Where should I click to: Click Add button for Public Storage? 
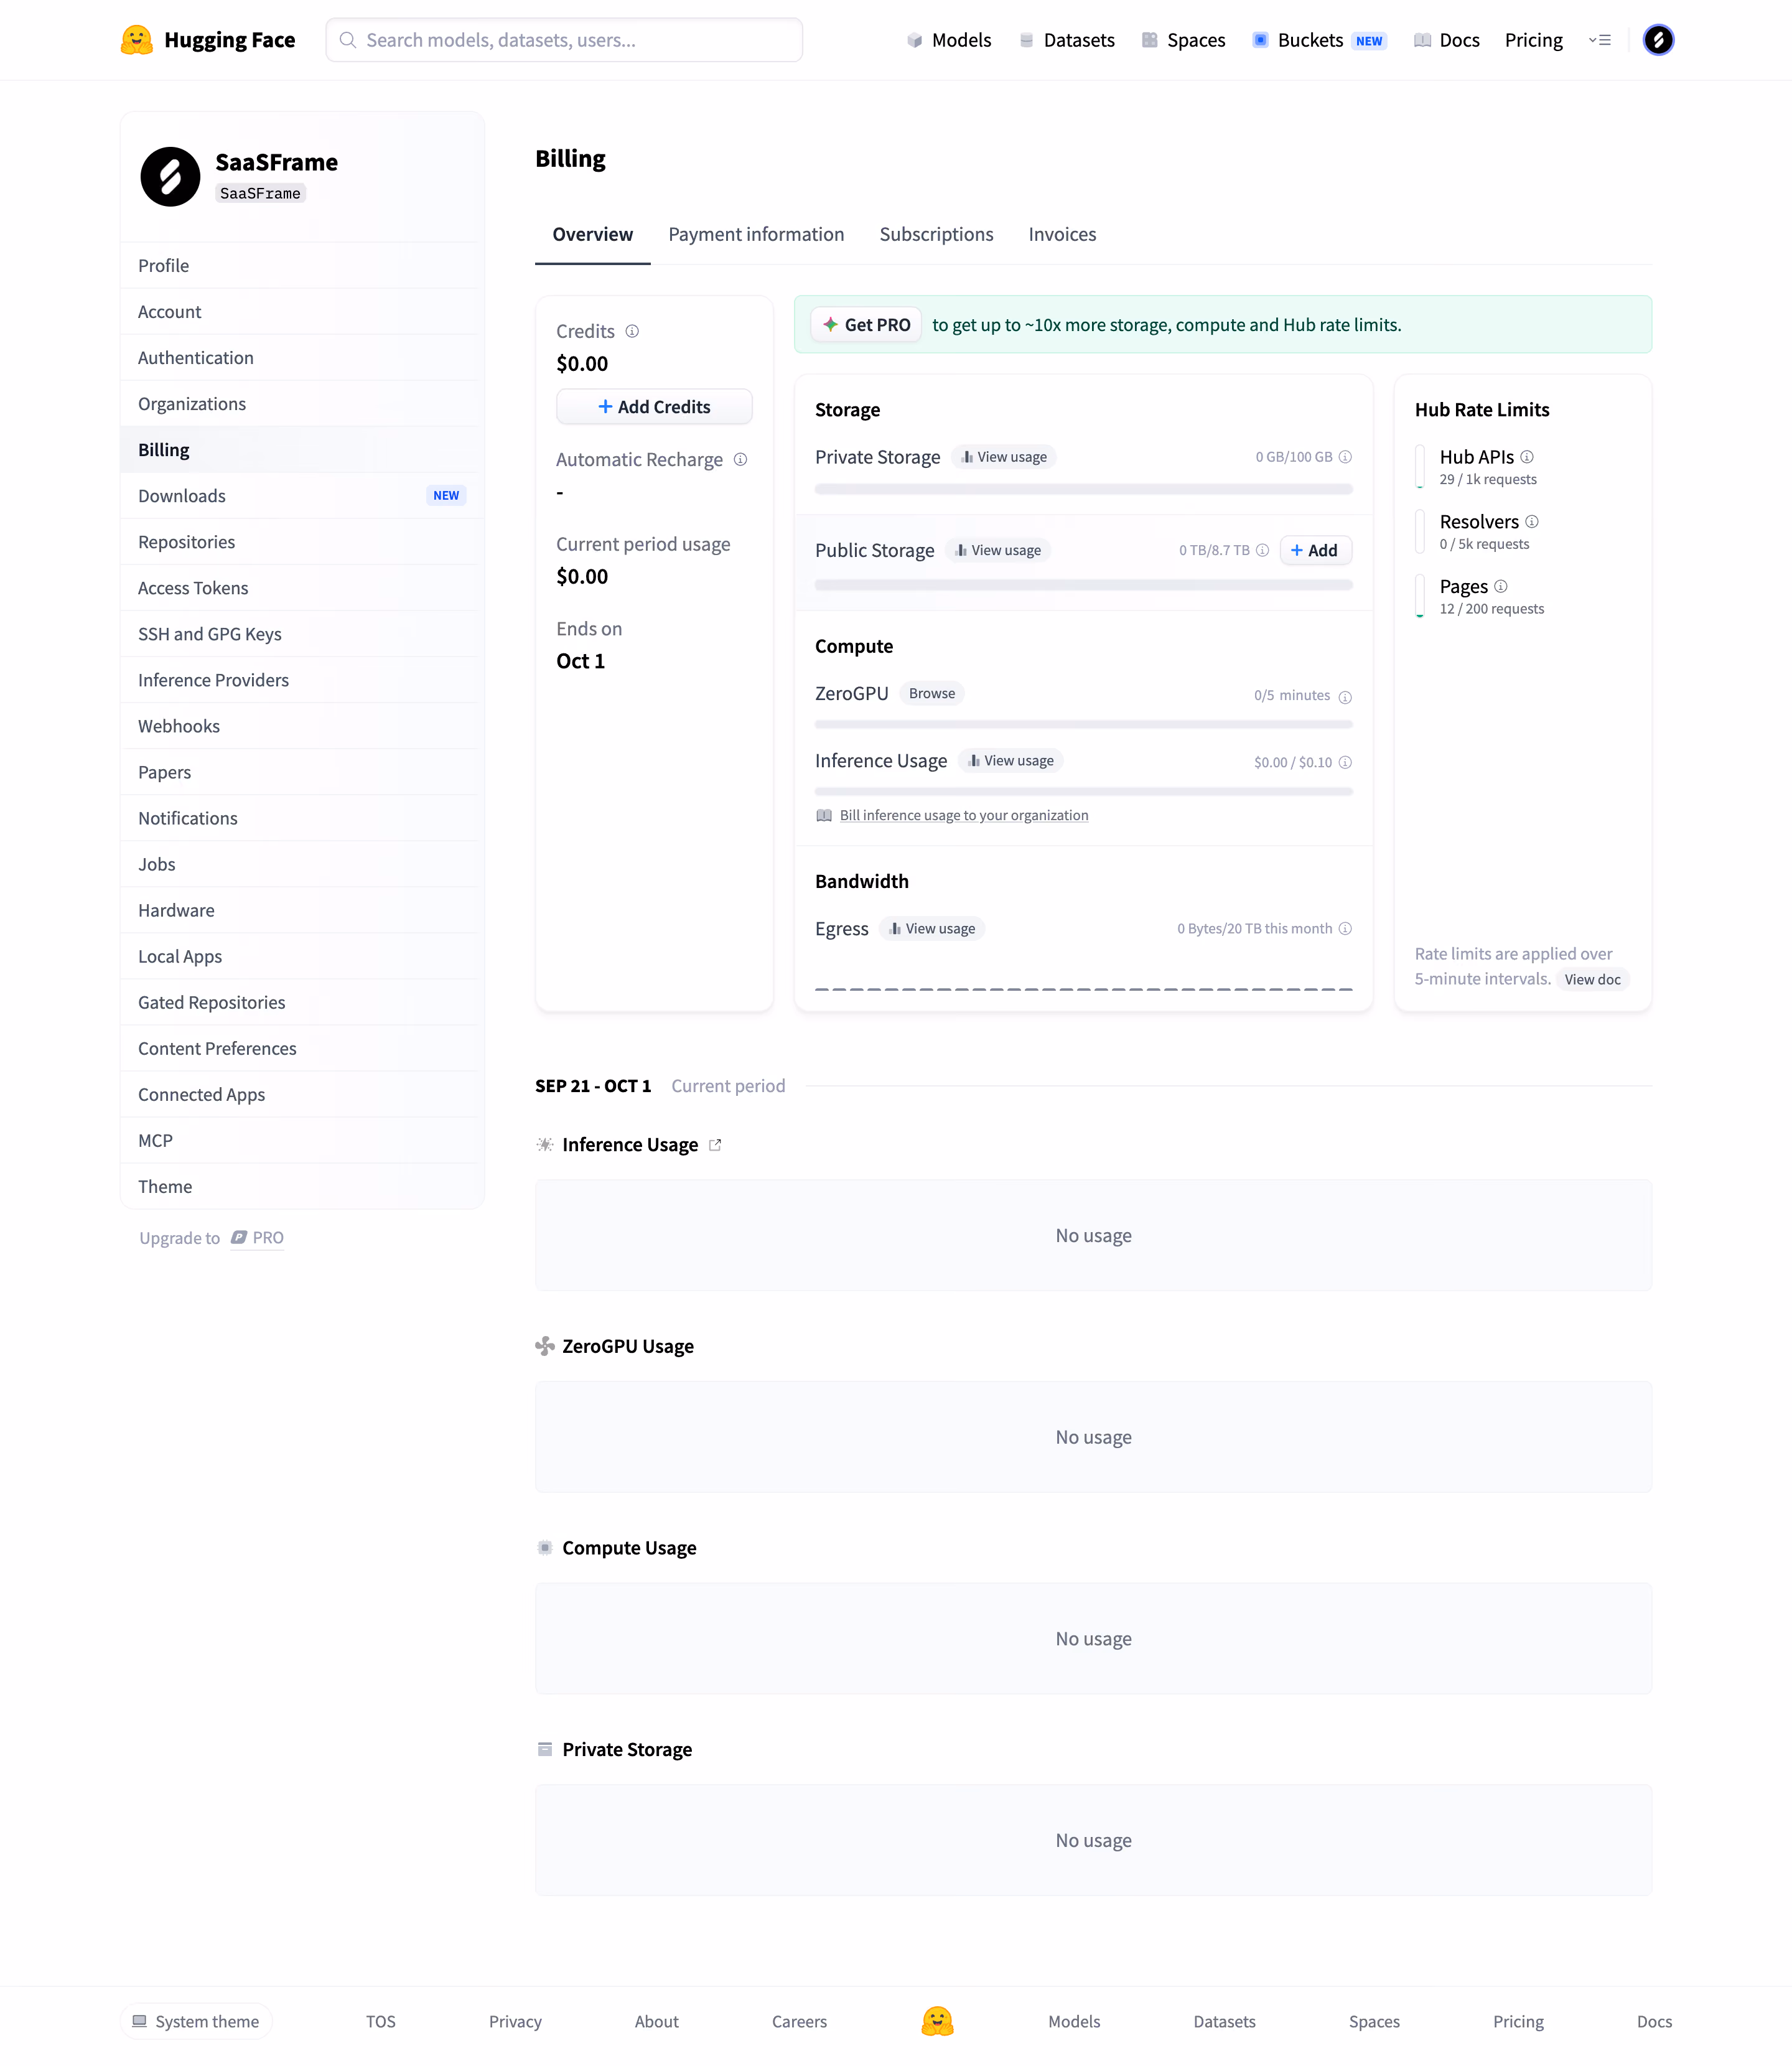[1315, 550]
